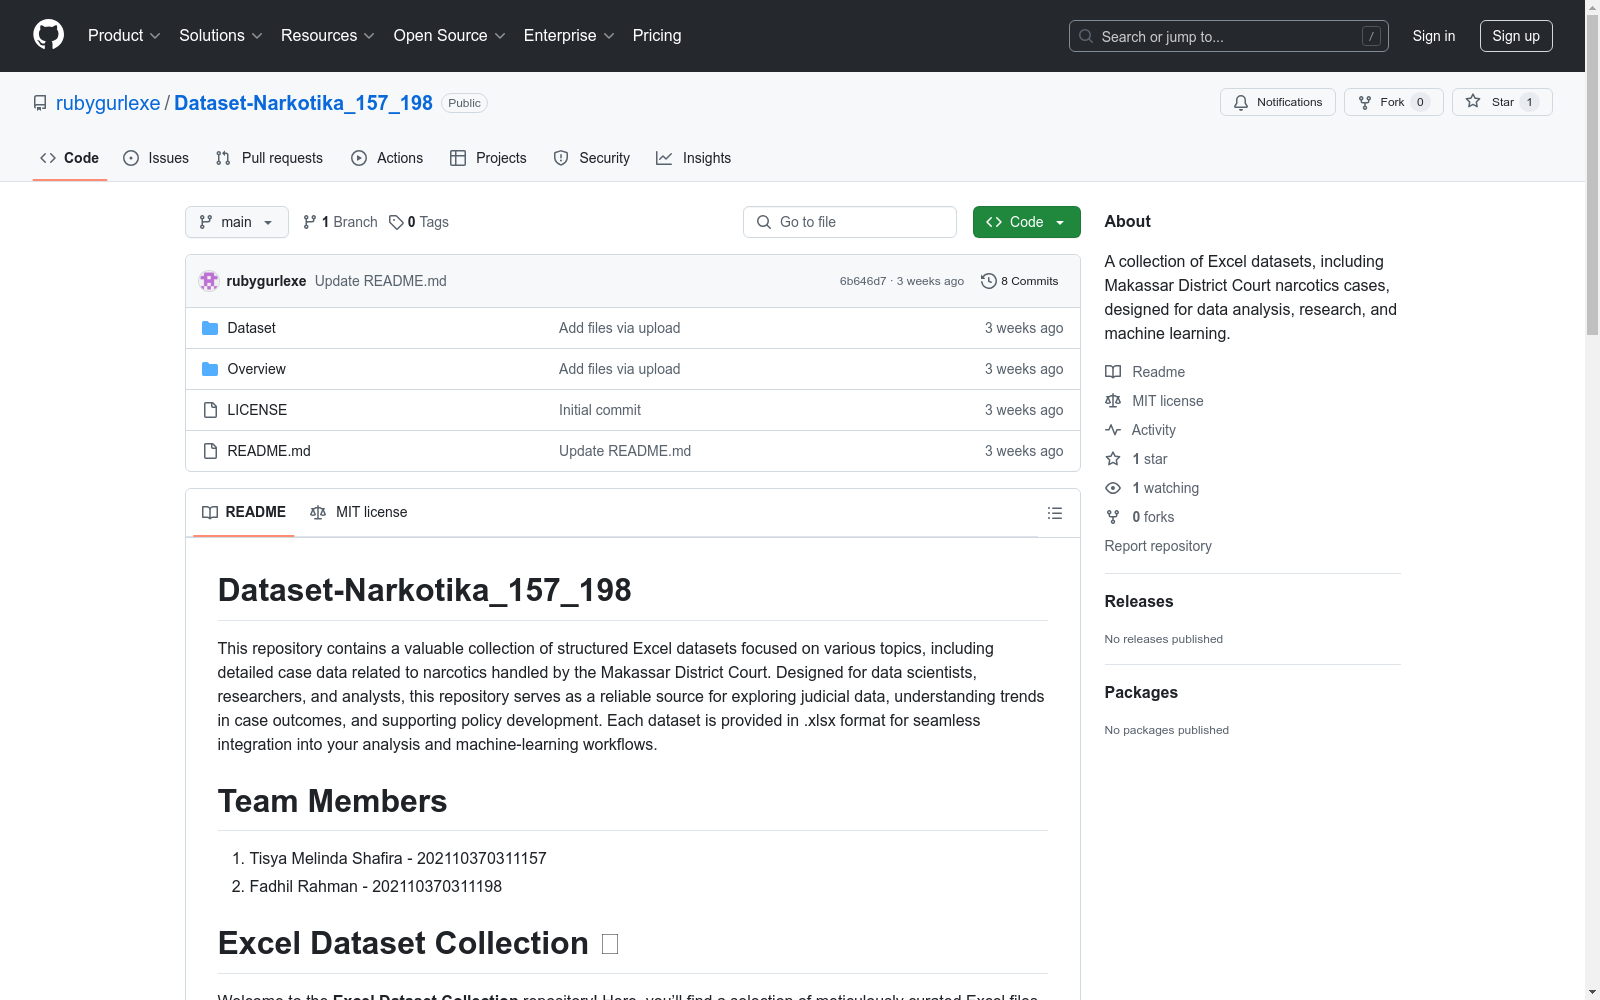Click the branch icon beside 1 Branch

310,222
